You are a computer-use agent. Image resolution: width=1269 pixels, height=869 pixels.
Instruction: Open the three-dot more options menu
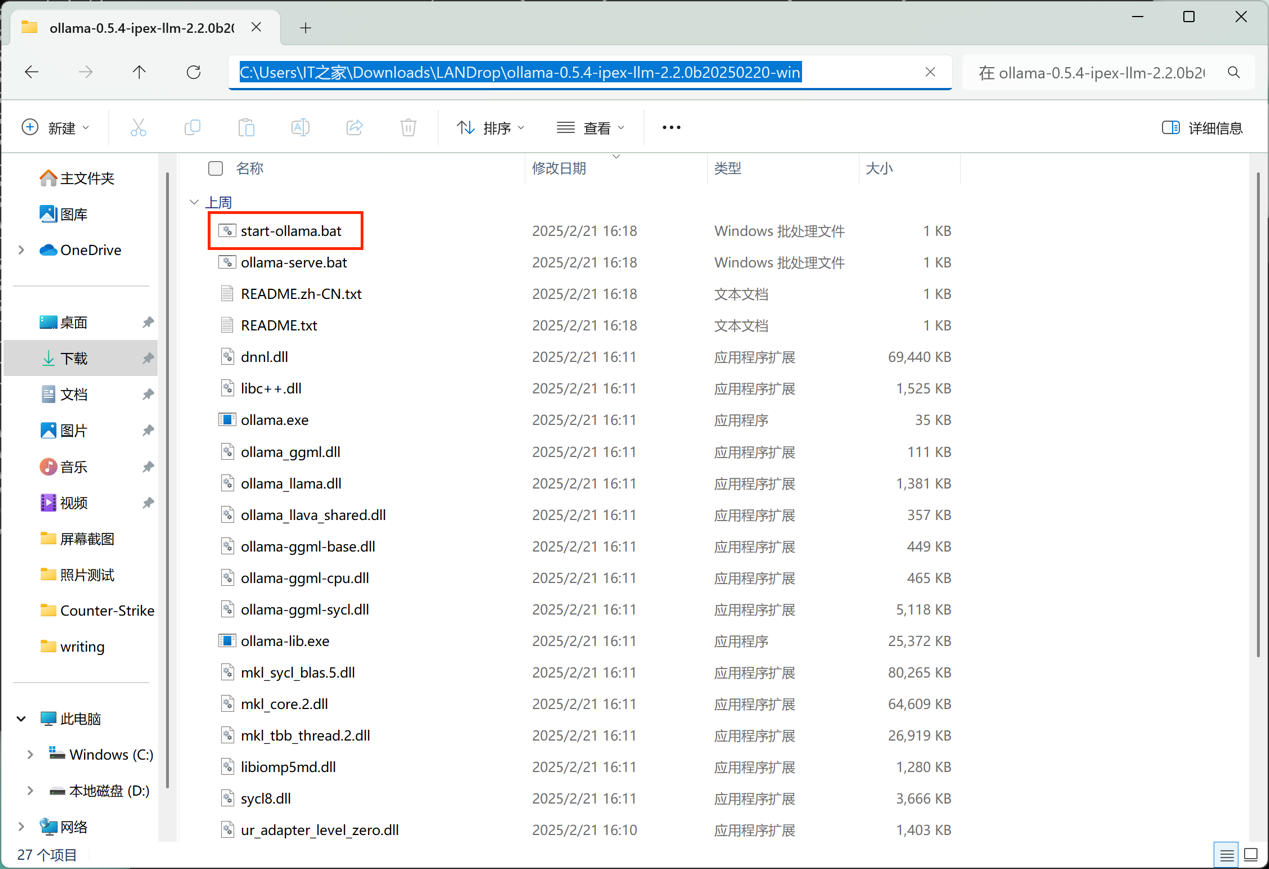click(671, 128)
